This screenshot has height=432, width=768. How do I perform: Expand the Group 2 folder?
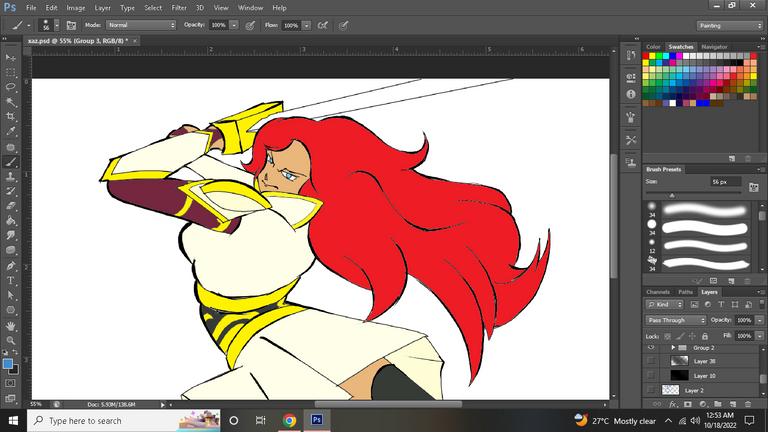pyautogui.click(x=673, y=348)
